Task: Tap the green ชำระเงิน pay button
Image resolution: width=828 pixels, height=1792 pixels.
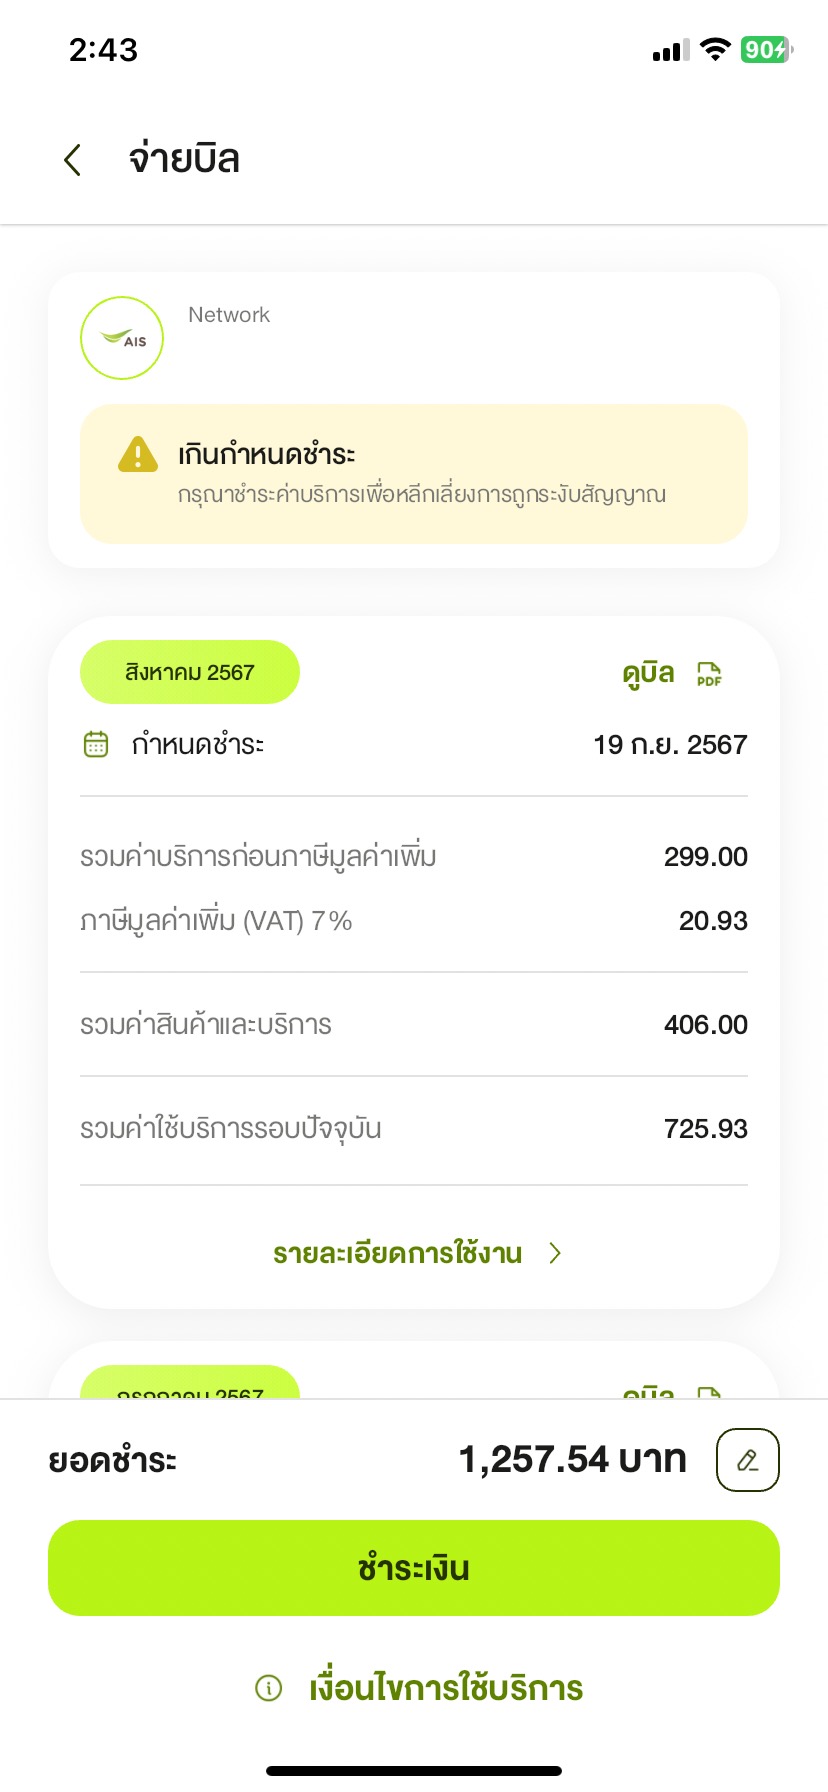Action: coord(414,1568)
